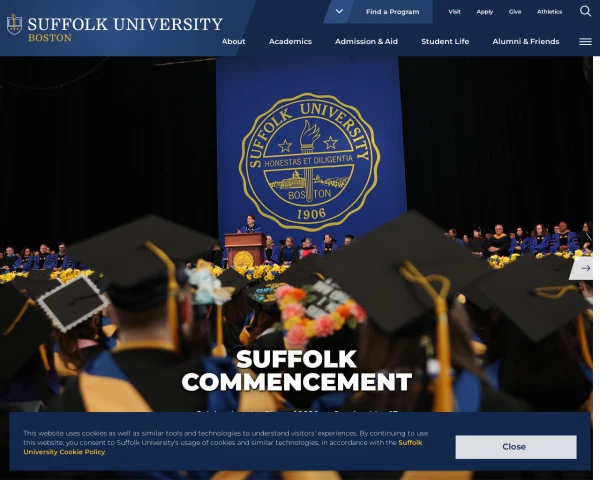Open the Alumni & Friends menu
This screenshot has width=600, height=480.
[526, 41]
